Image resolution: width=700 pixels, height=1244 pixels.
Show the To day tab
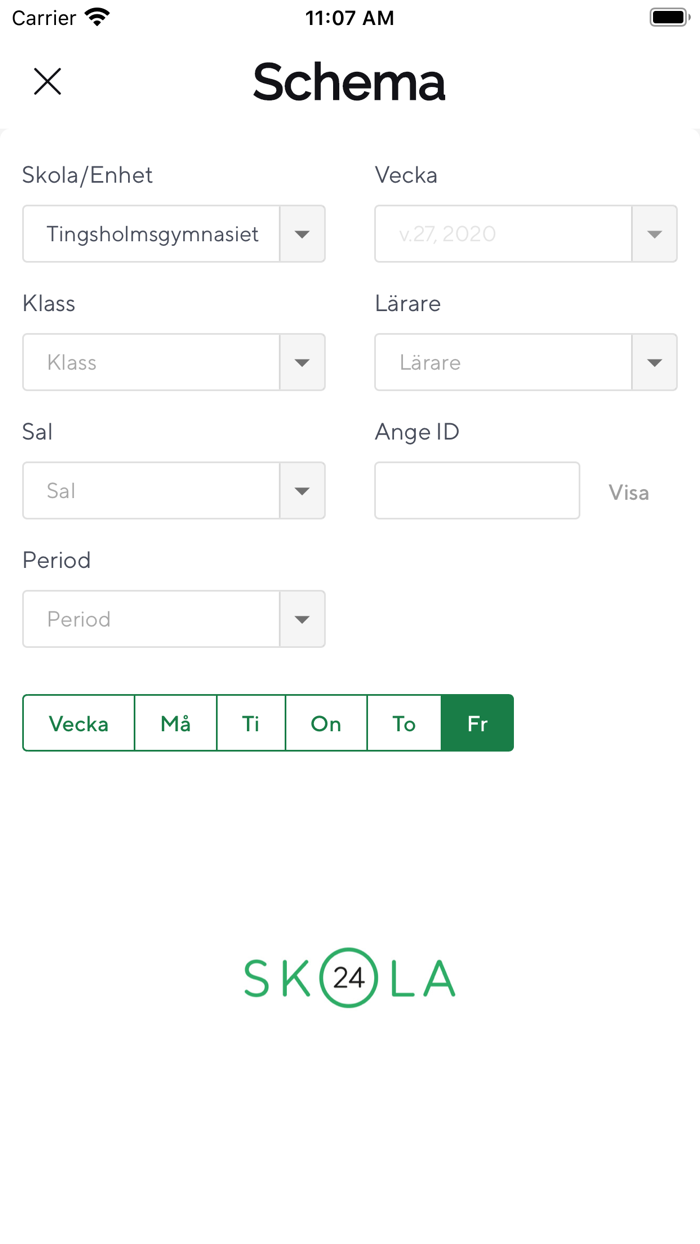point(404,723)
